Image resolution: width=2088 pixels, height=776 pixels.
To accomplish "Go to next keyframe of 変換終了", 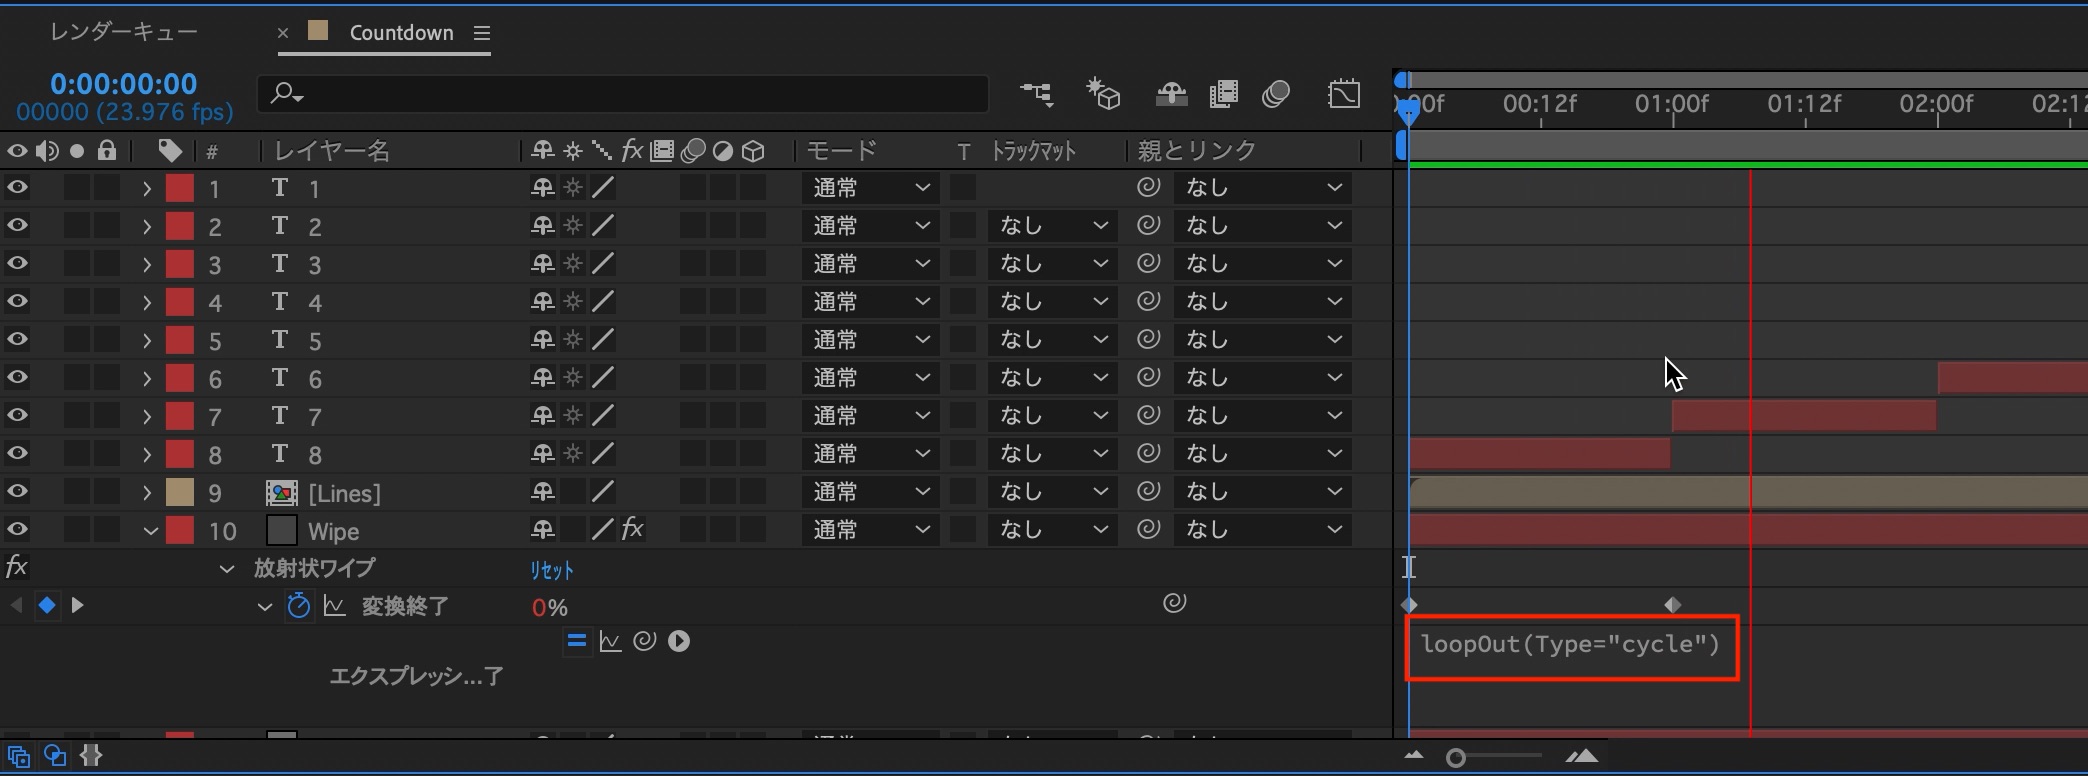I will pos(77,605).
